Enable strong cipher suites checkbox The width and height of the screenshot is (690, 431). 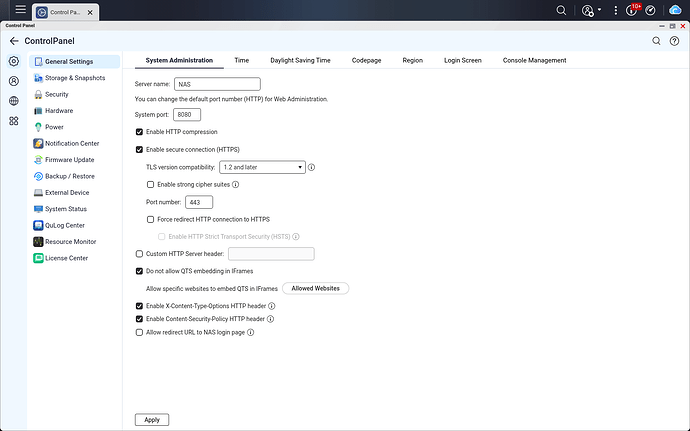150,184
